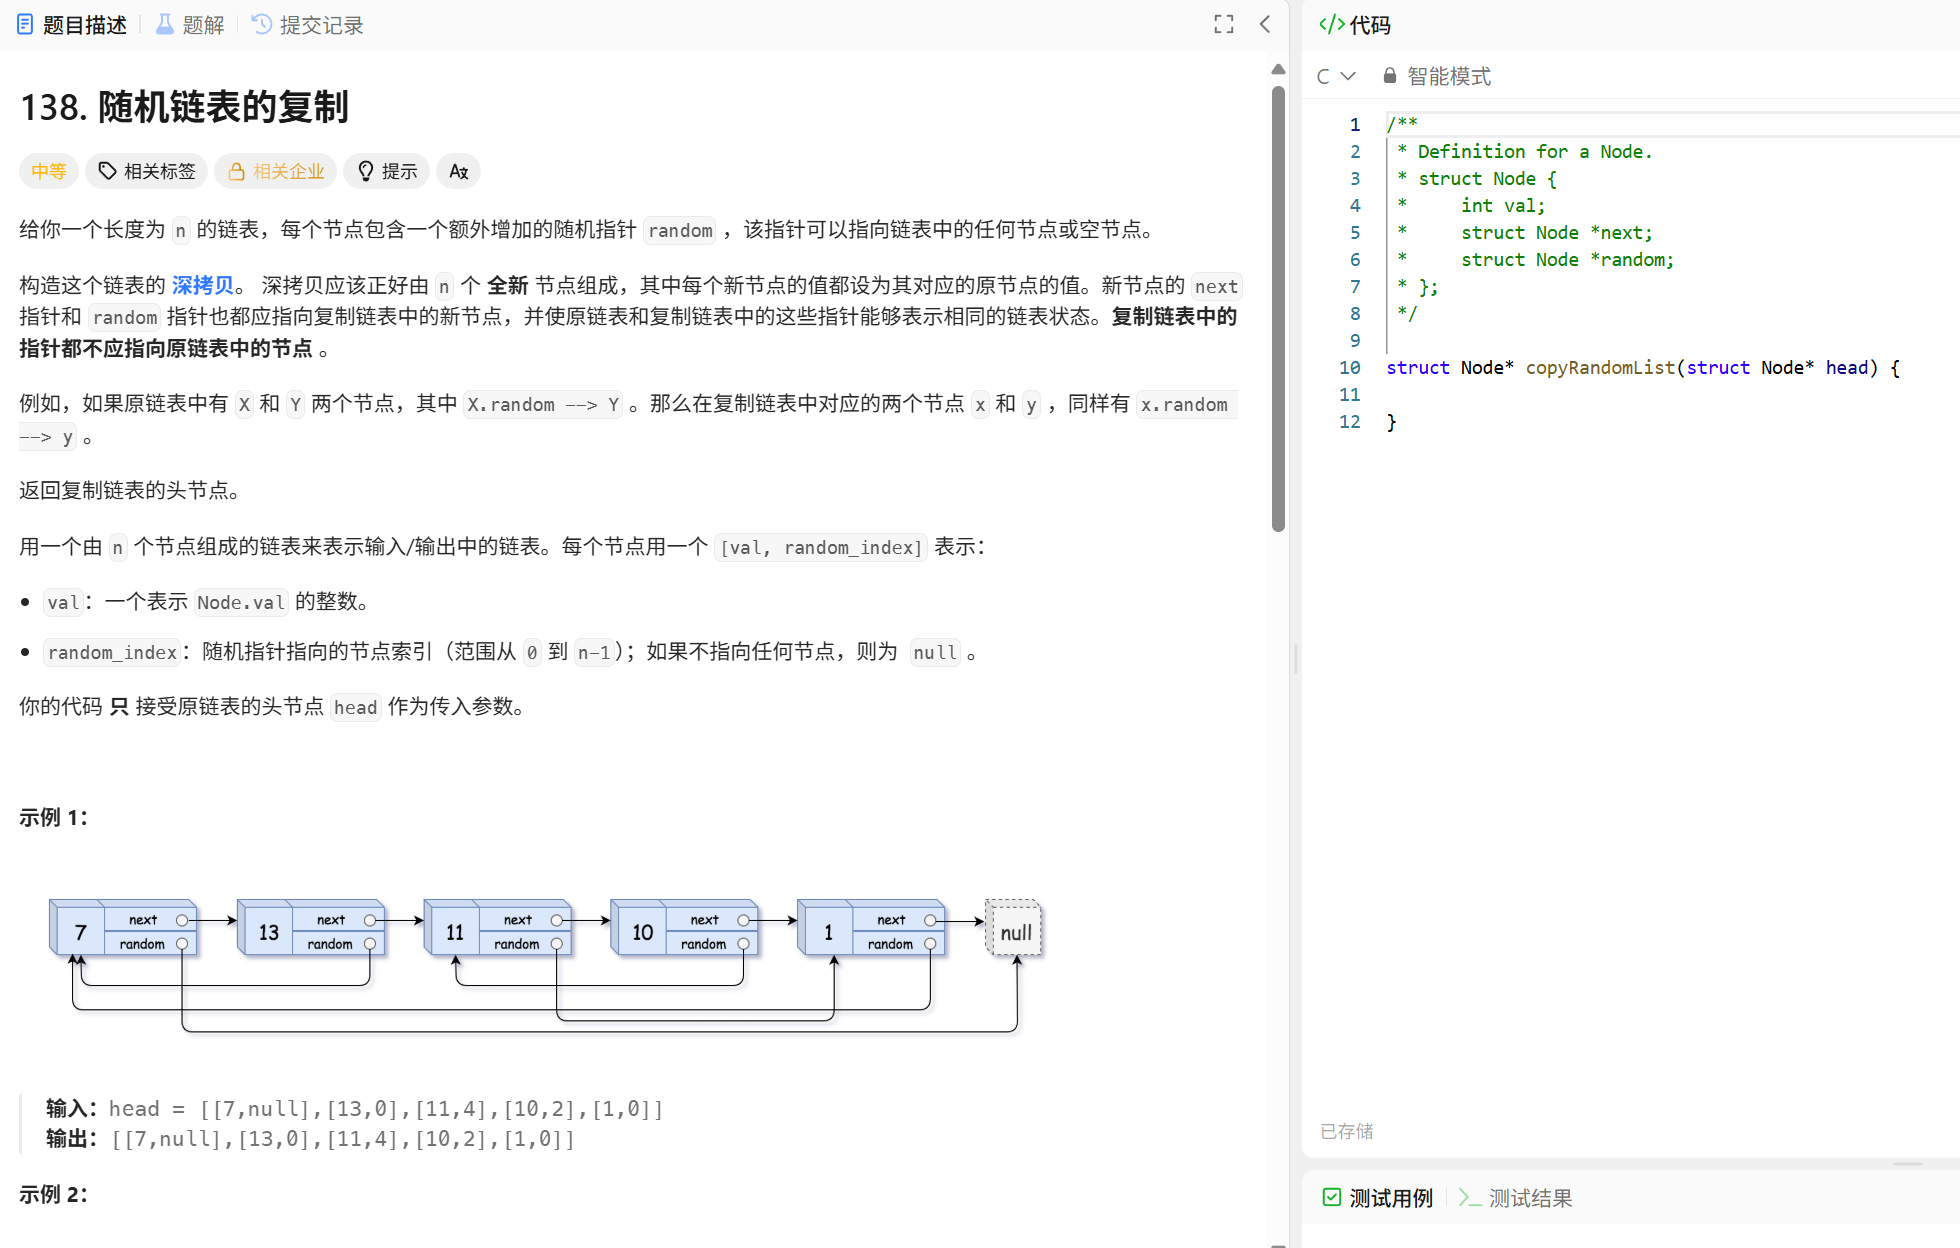Click the 输入 head example line

tap(355, 1108)
